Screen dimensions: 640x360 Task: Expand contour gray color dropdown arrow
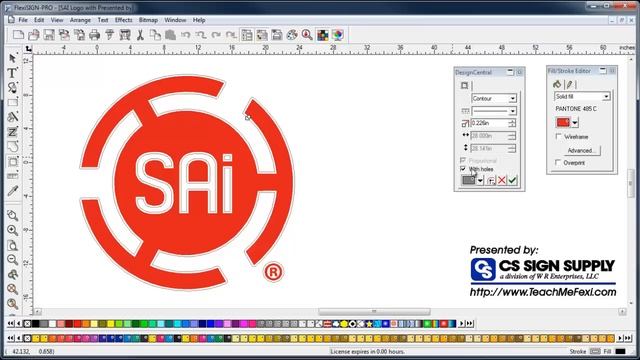[480, 180]
